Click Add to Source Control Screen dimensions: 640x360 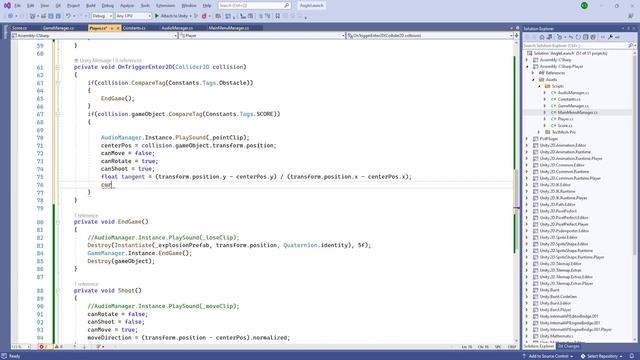(x=548, y=356)
